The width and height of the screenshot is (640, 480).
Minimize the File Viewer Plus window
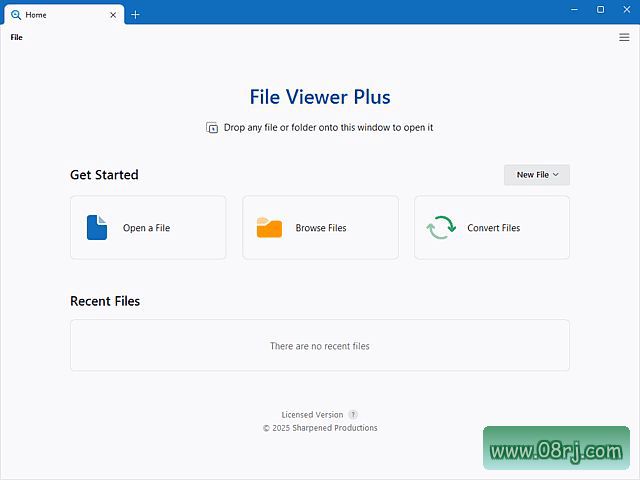574,10
